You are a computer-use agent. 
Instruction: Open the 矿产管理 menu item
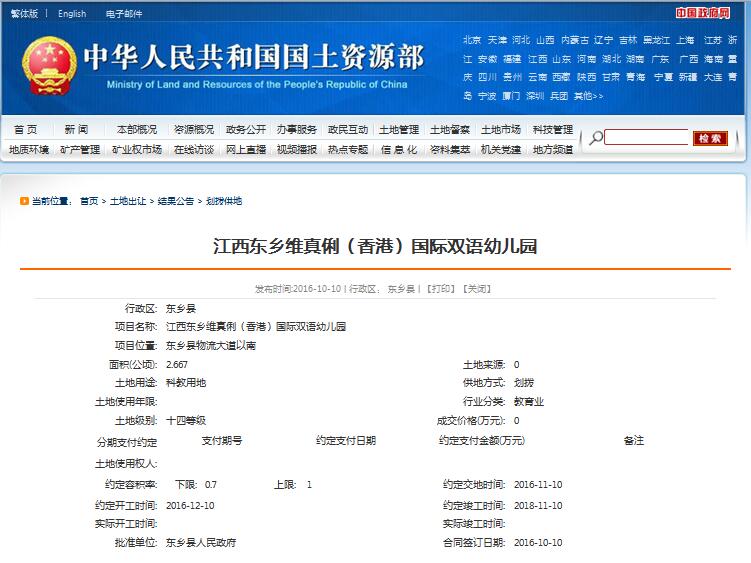pyautogui.click(x=80, y=149)
